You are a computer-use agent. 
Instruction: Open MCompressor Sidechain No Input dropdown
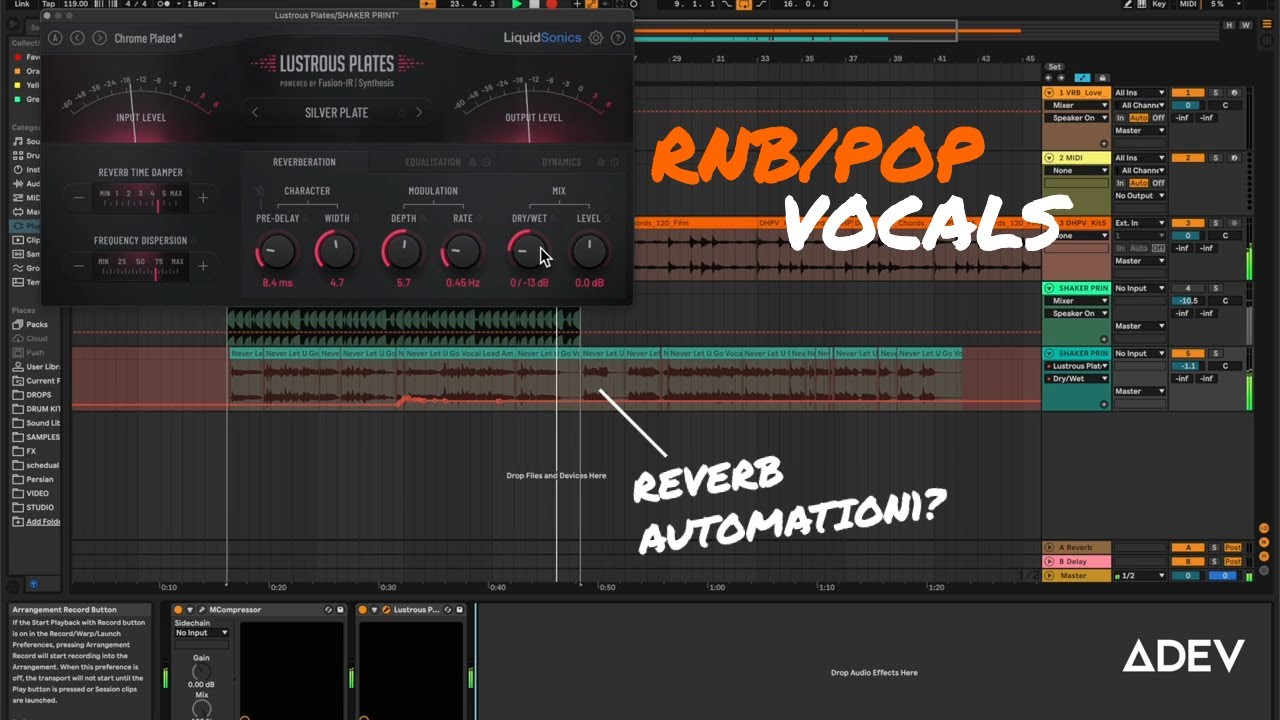tap(202, 633)
